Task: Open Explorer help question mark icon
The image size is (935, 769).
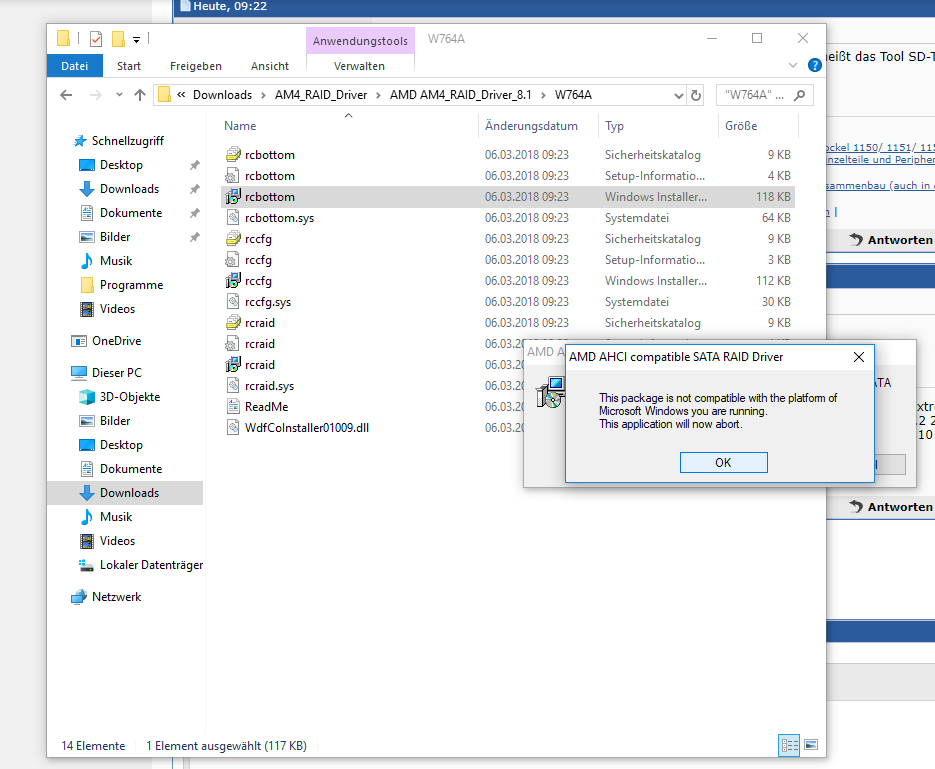Action: pos(815,65)
